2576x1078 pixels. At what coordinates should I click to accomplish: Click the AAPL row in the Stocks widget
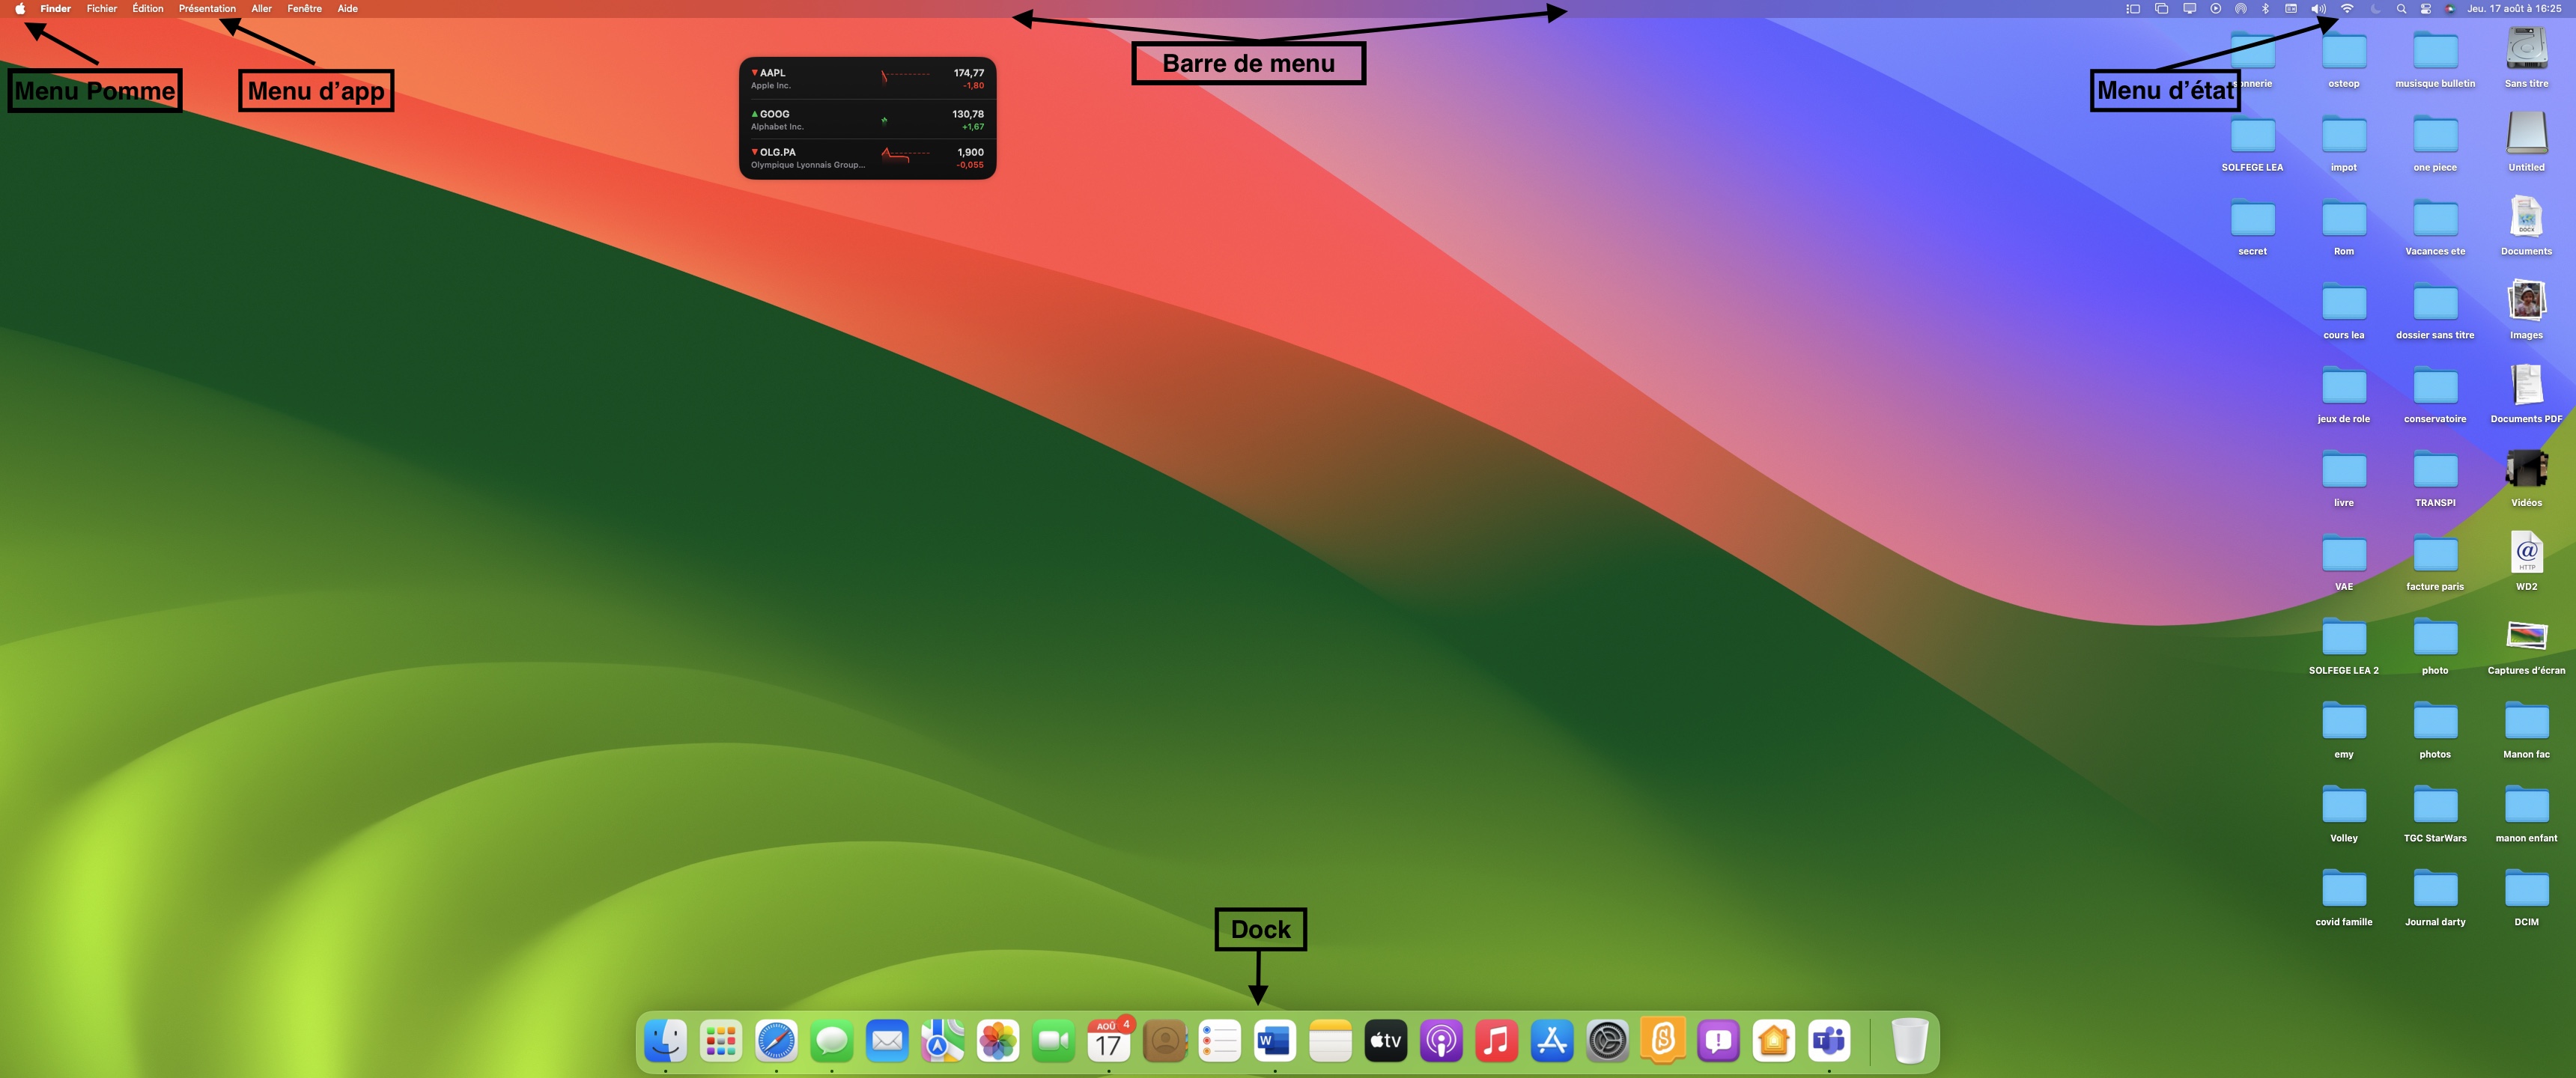tap(867, 78)
